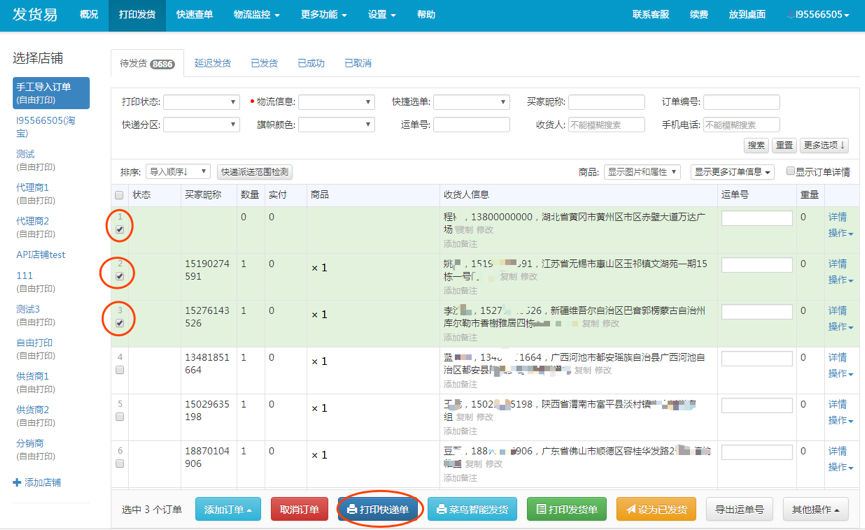Click the 搜索 search button

click(x=756, y=145)
